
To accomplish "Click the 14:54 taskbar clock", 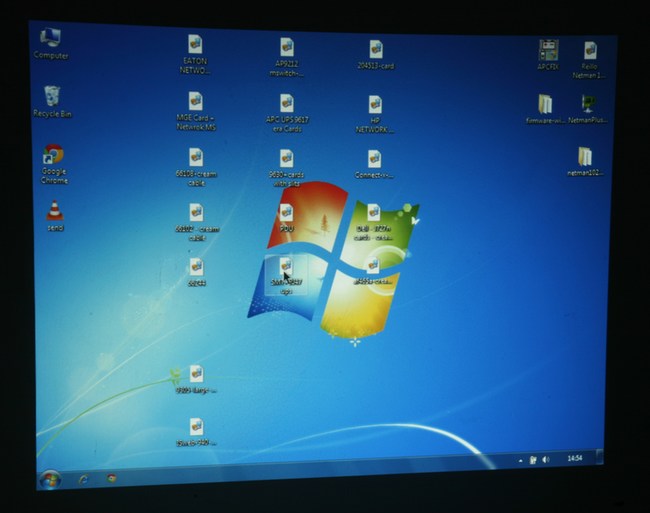I will coord(575,458).
